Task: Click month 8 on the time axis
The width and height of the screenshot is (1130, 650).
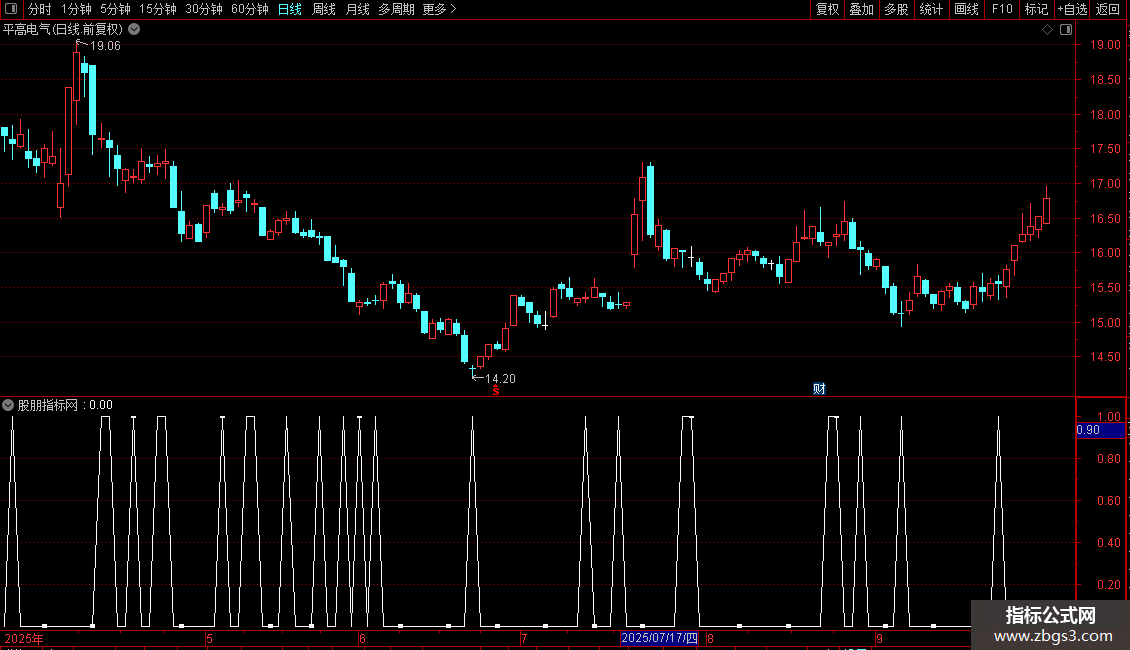Action: (x=710, y=638)
